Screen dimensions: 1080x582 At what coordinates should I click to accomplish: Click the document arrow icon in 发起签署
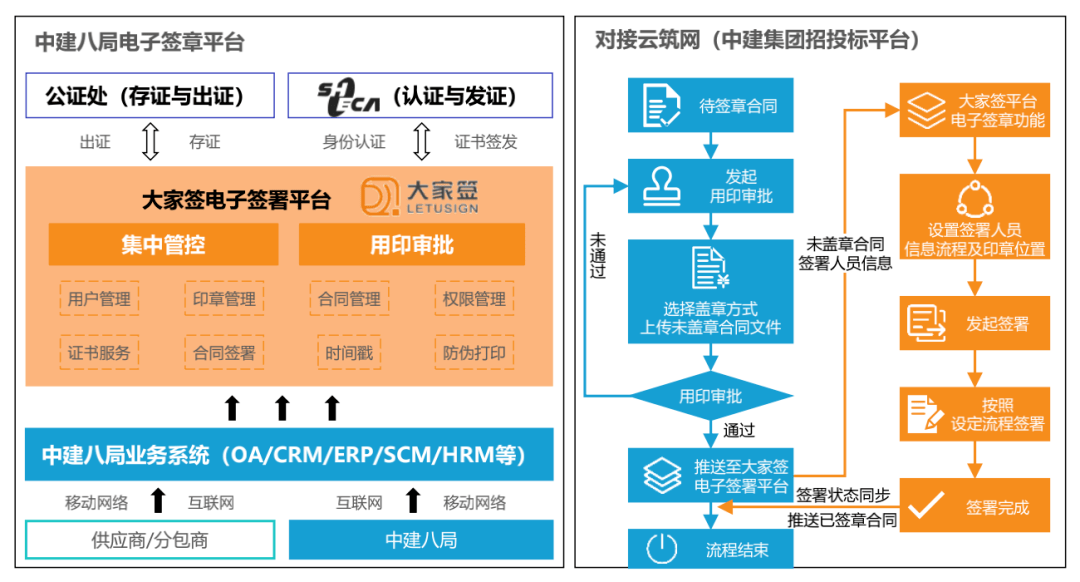pos(926,323)
